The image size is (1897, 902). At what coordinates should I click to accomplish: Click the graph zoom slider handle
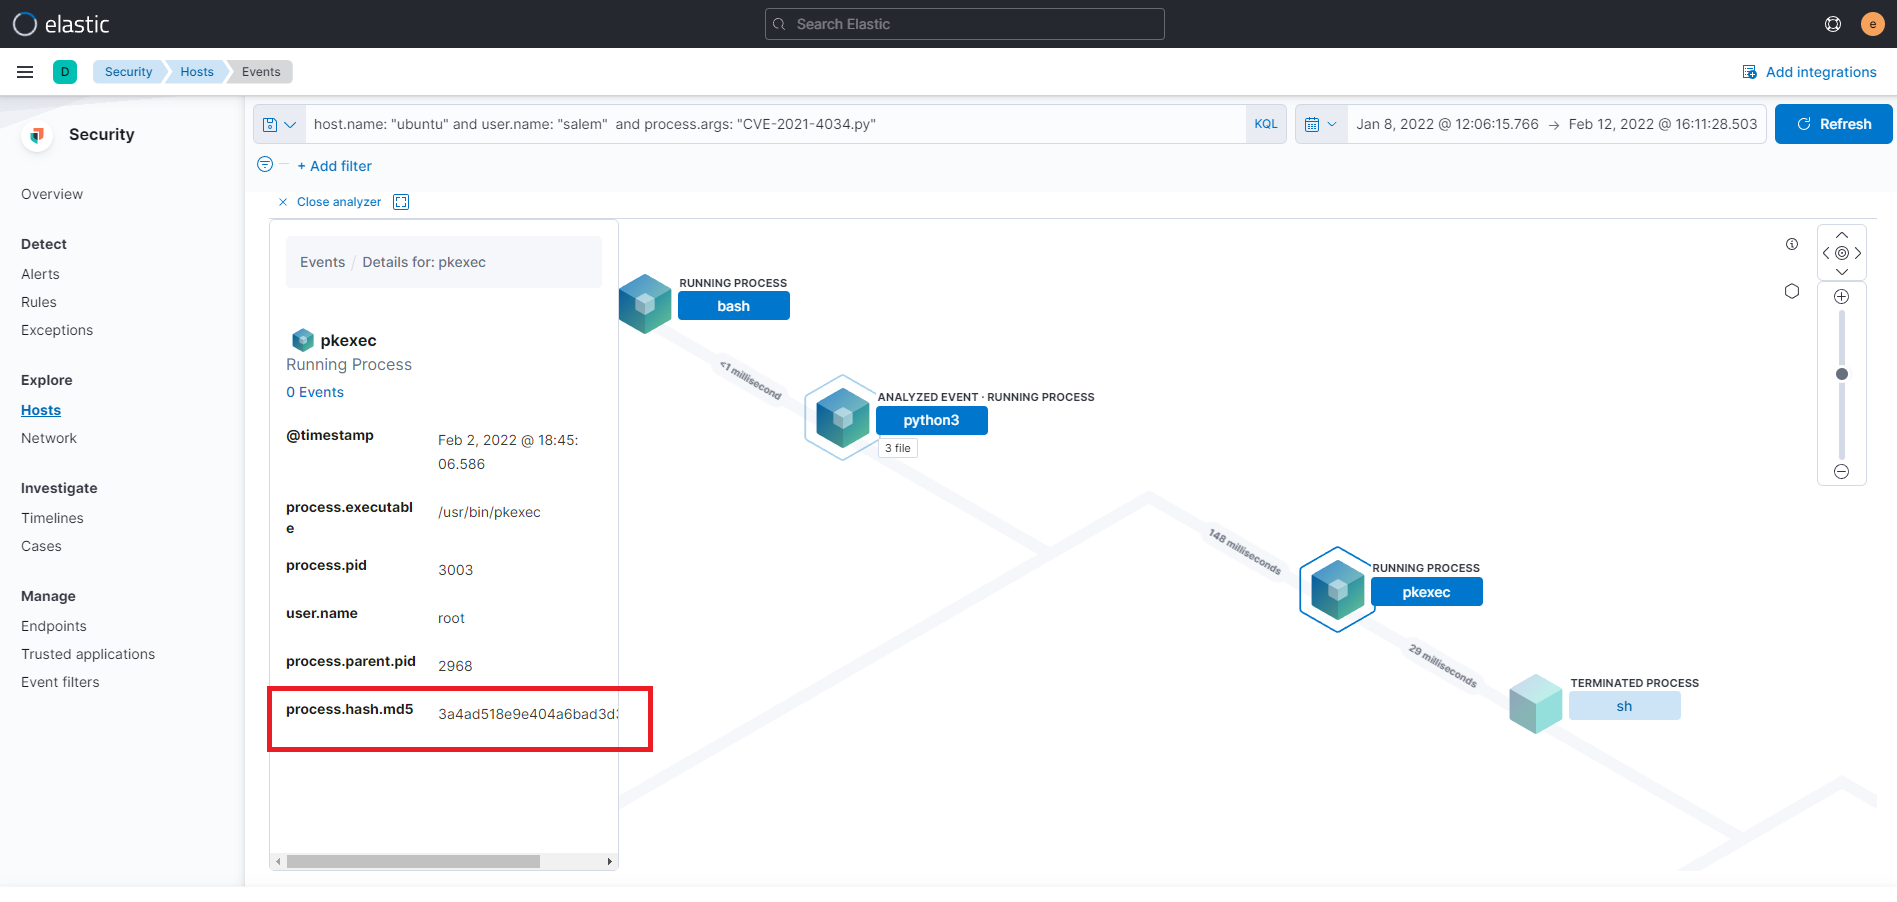pyautogui.click(x=1841, y=374)
